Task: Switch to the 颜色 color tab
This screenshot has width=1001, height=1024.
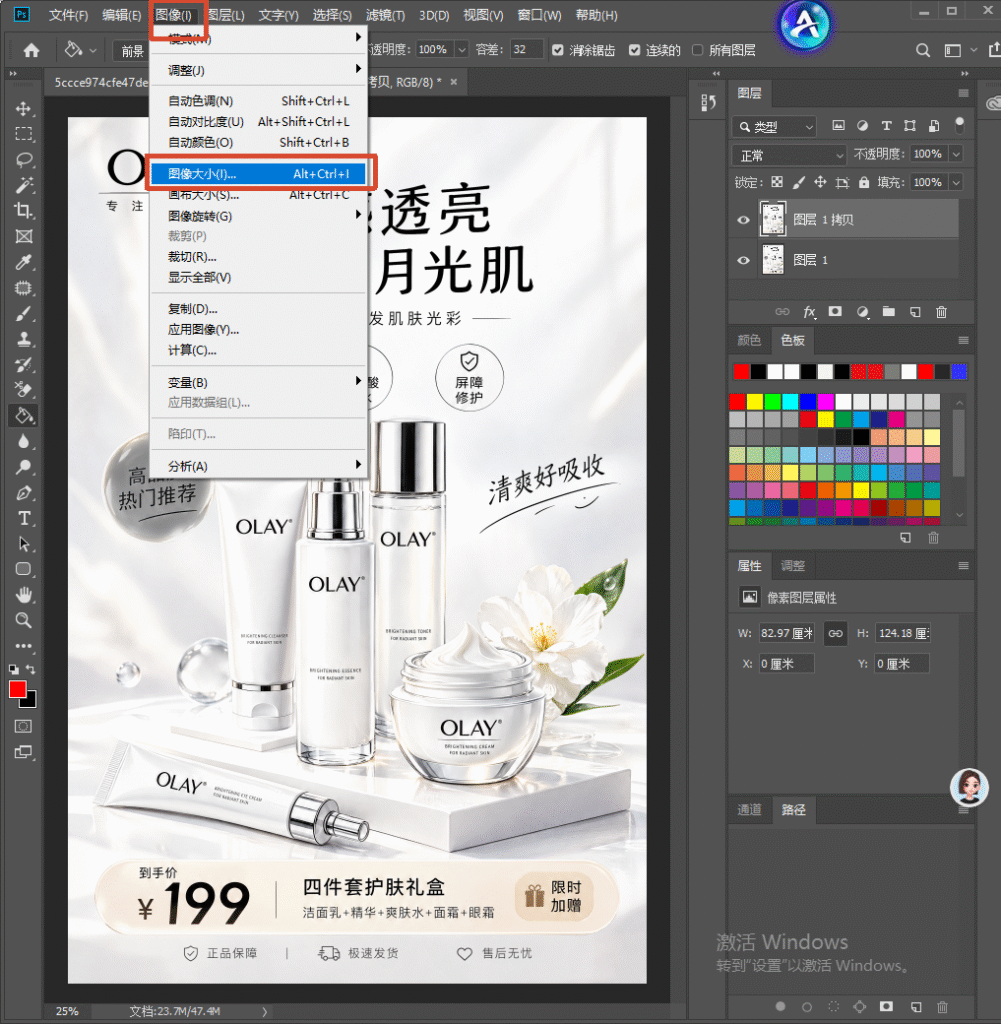Action: pyautogui.click(x=750, y=340)
